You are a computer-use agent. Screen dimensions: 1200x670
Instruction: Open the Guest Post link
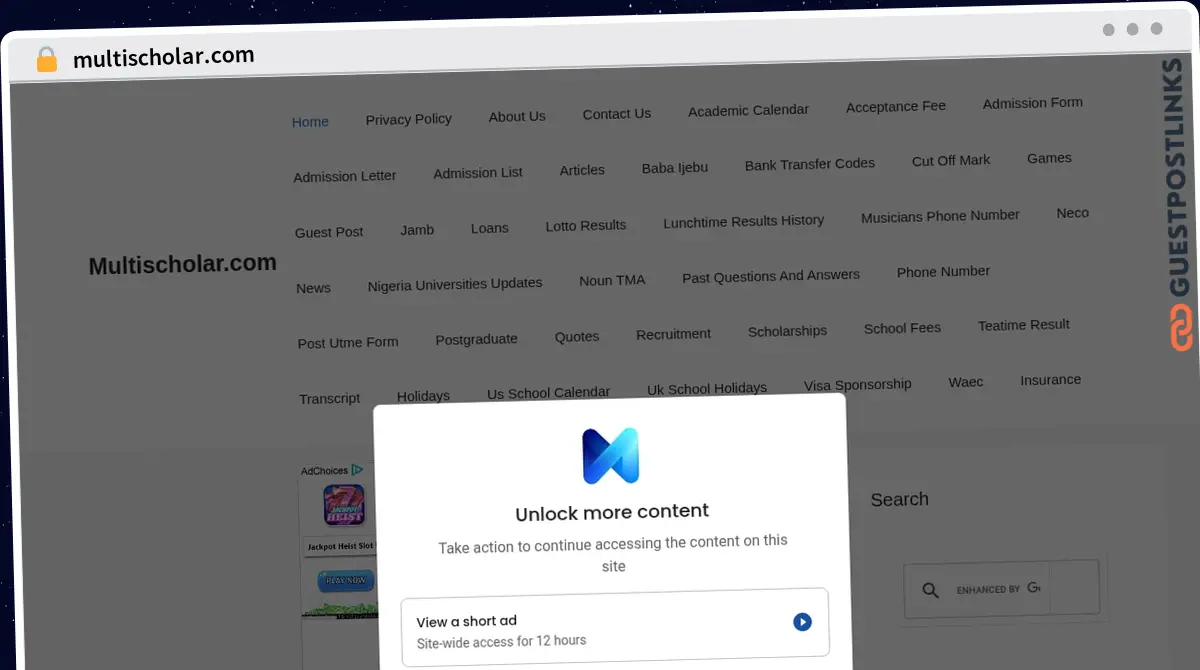329,232
